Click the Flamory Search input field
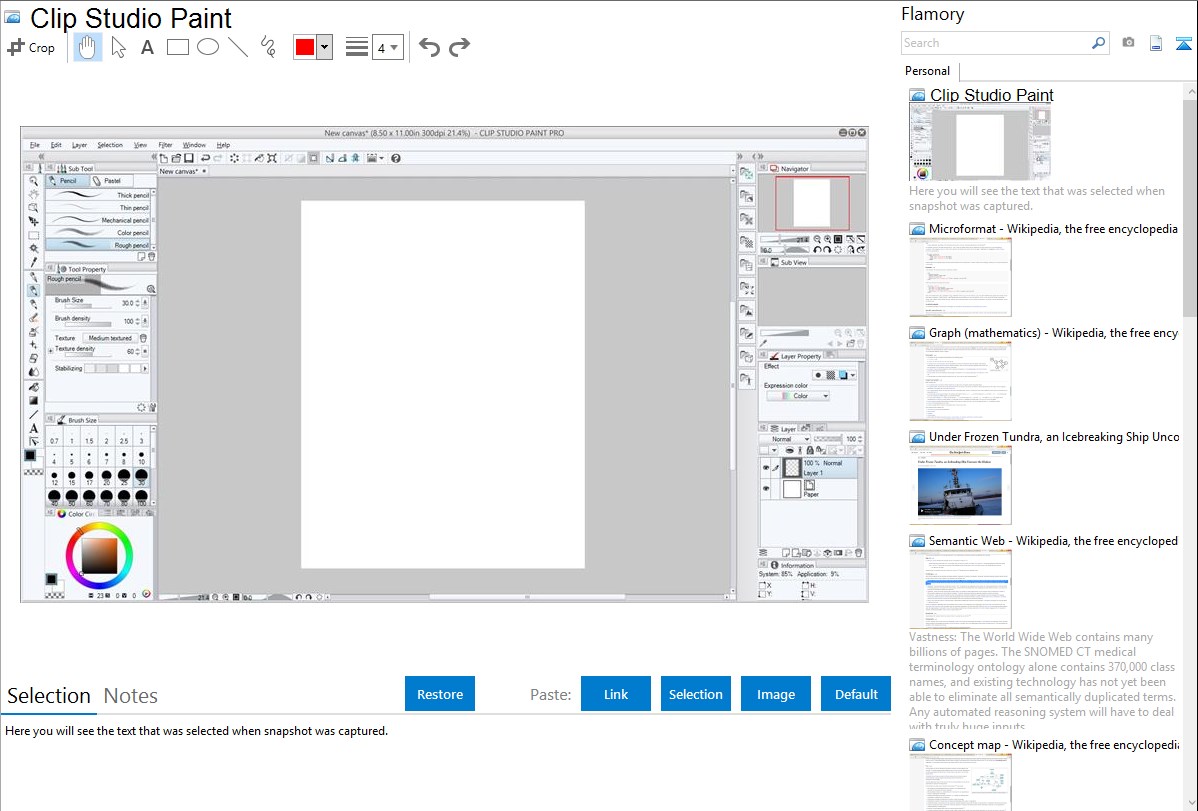 [995, 43]
